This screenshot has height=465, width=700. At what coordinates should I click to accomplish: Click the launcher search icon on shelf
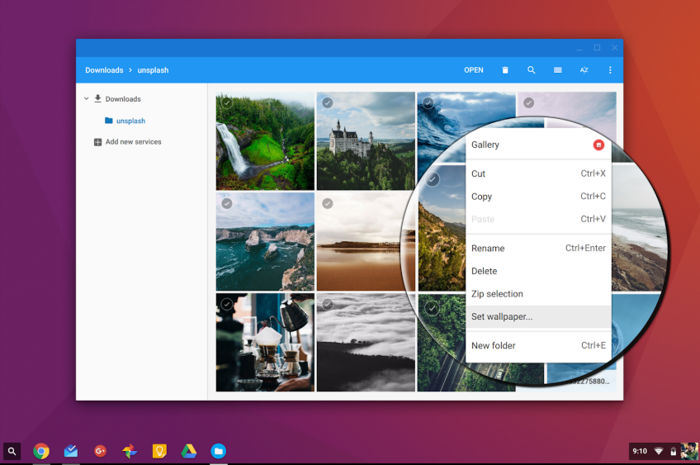tap(12, 451)
